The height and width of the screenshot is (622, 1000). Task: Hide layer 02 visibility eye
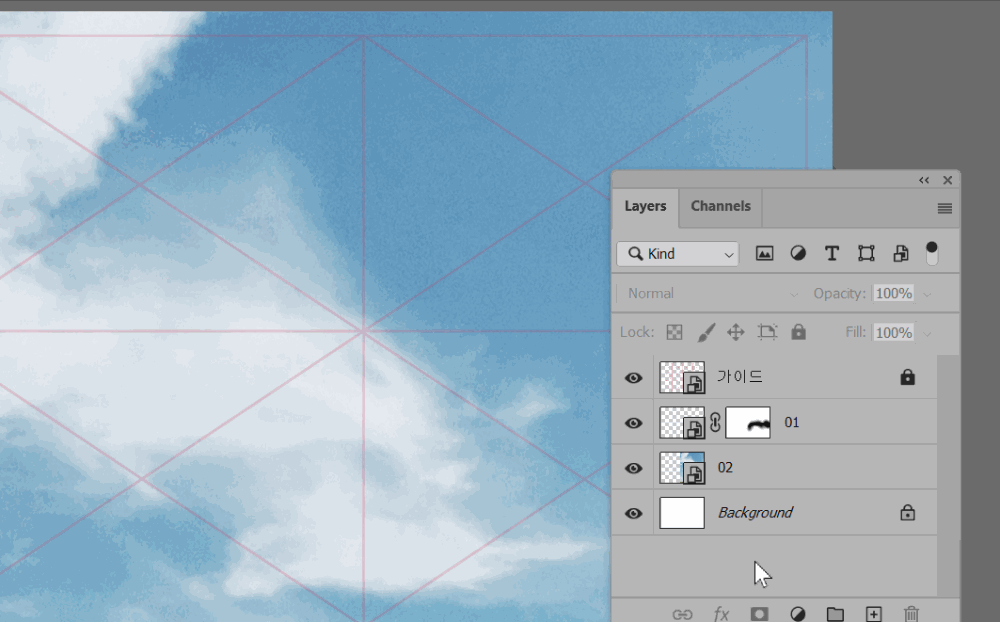click(x=633, y=468)
